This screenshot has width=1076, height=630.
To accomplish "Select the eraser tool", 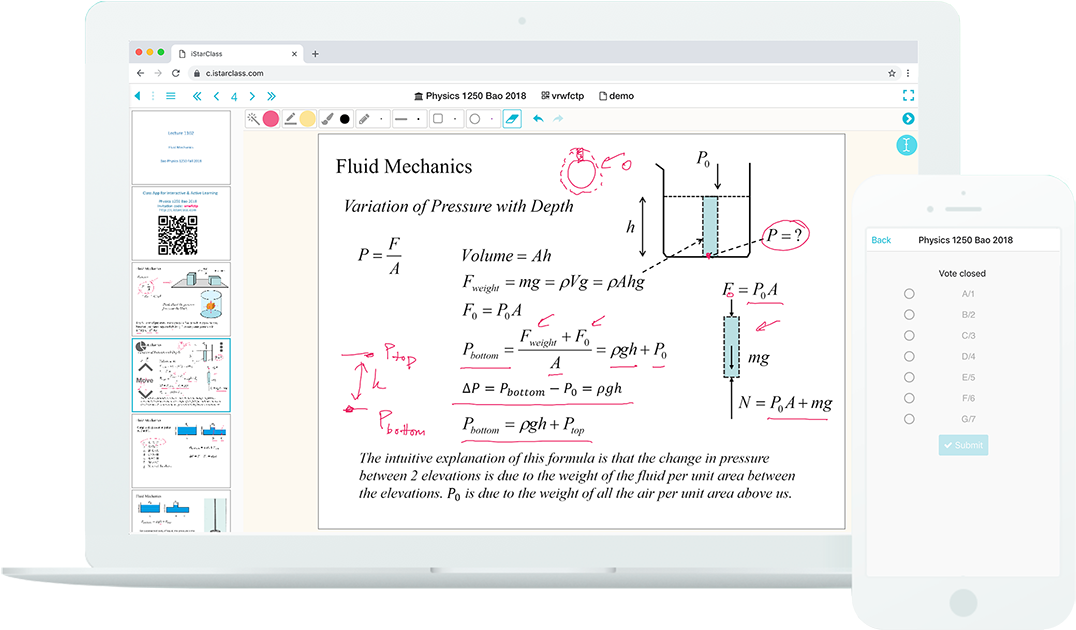I will (512, 119).
